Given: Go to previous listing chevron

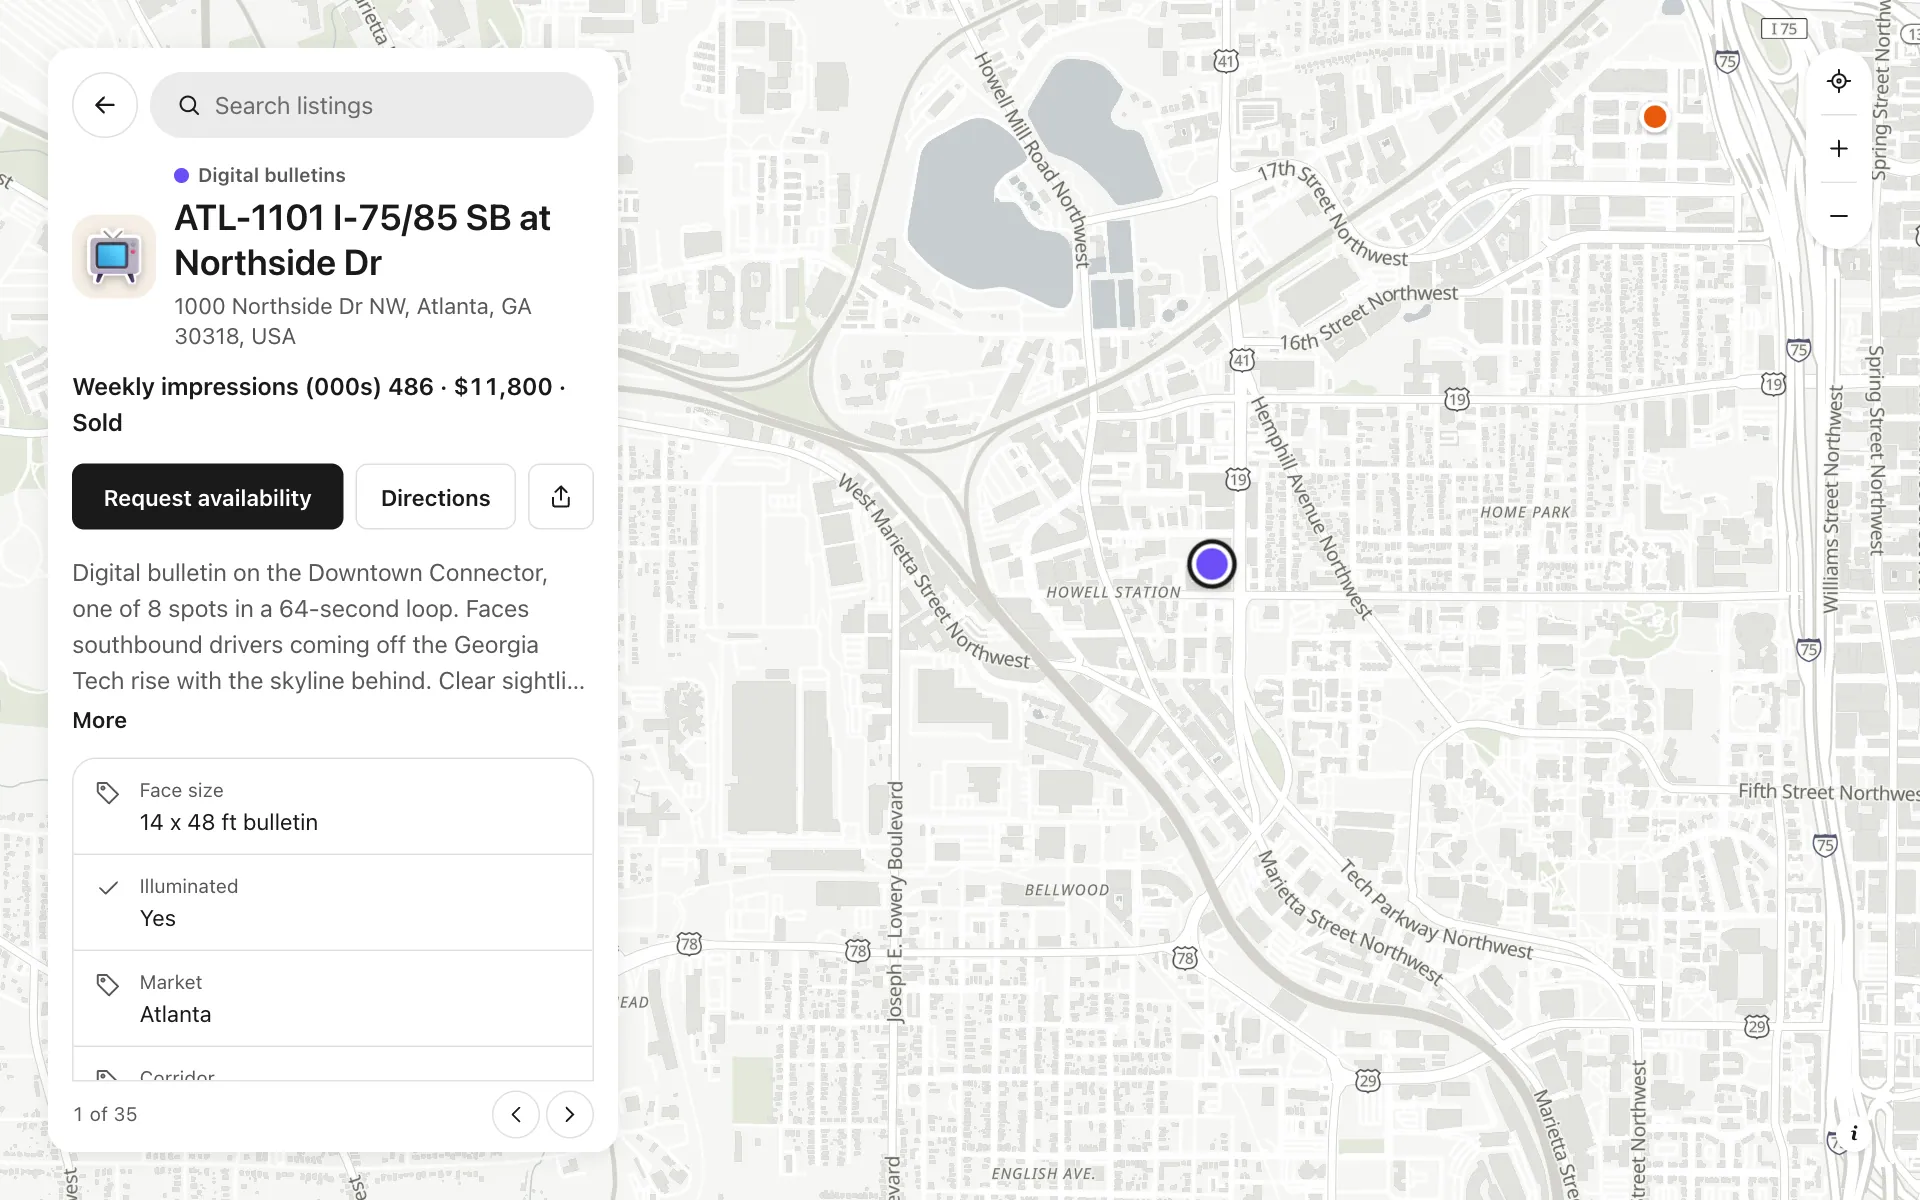Looking at the screenshot, I should pos(516,1114).
